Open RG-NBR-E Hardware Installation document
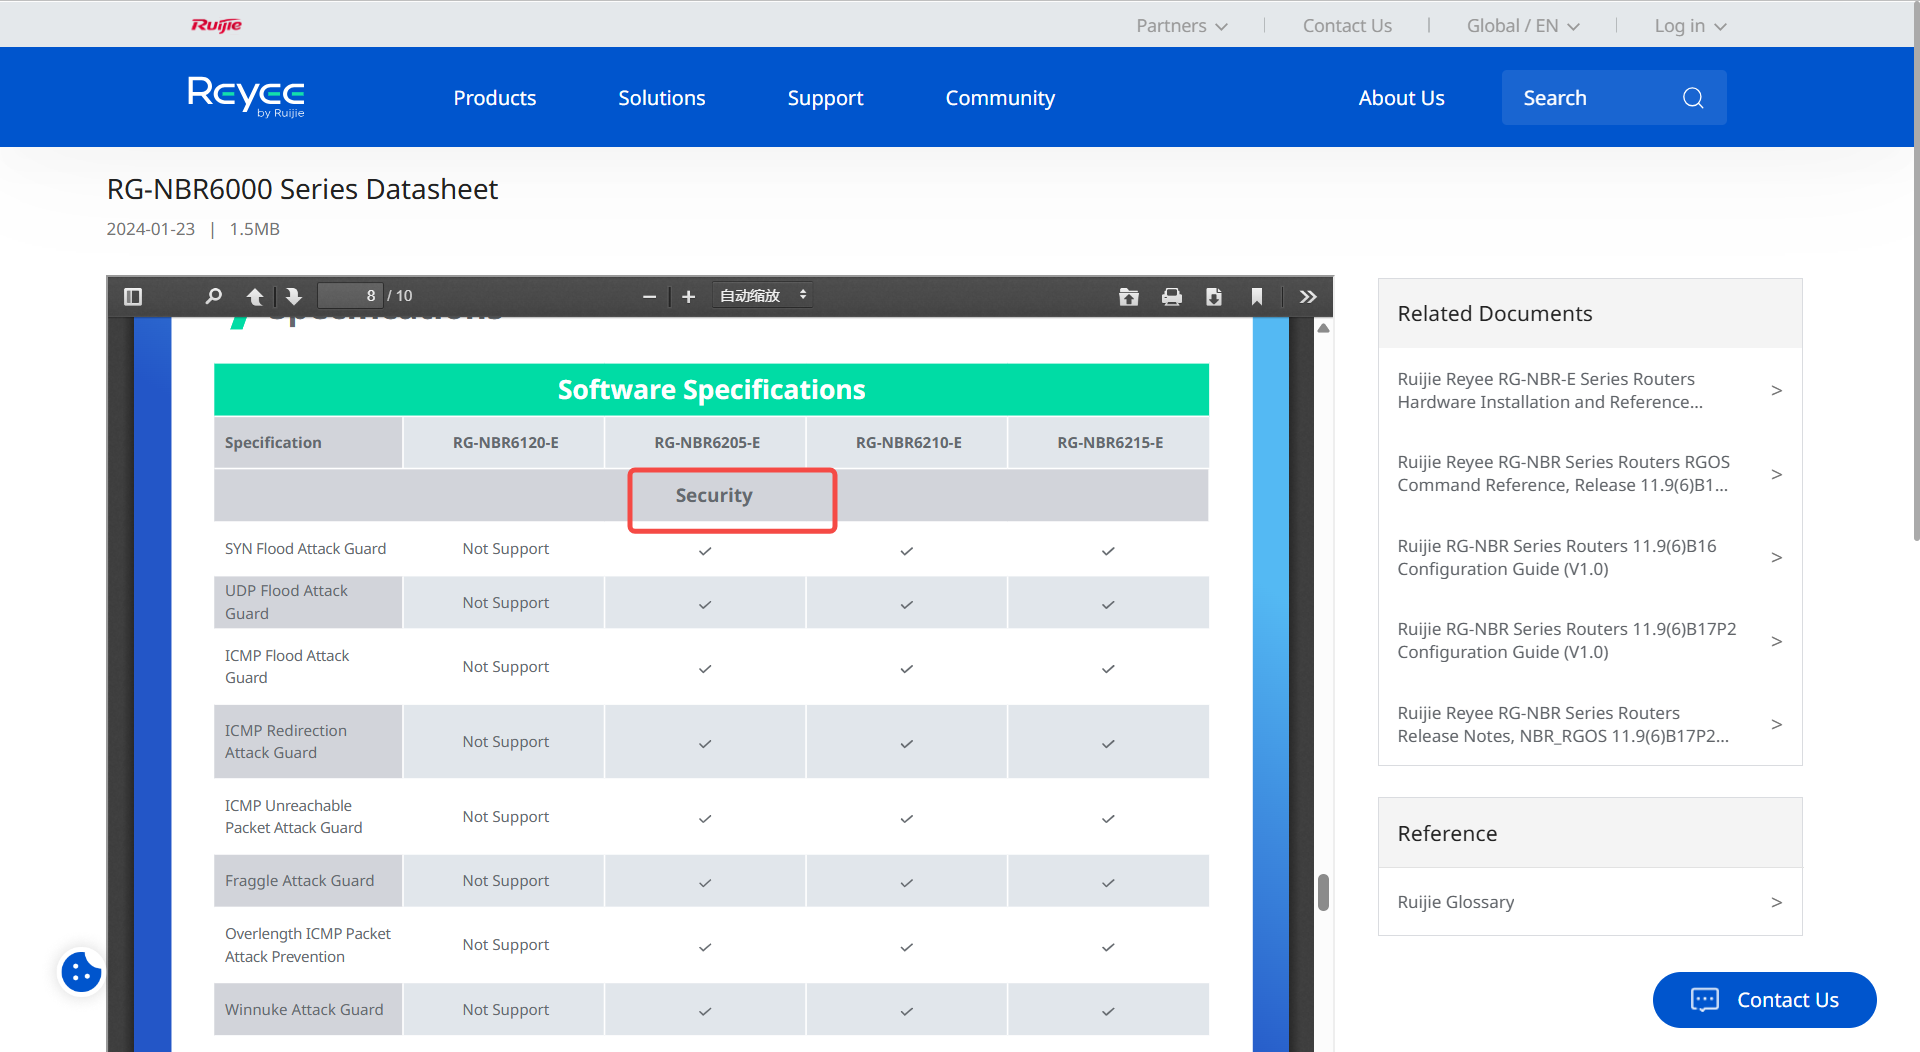 tap(1550, 390)
